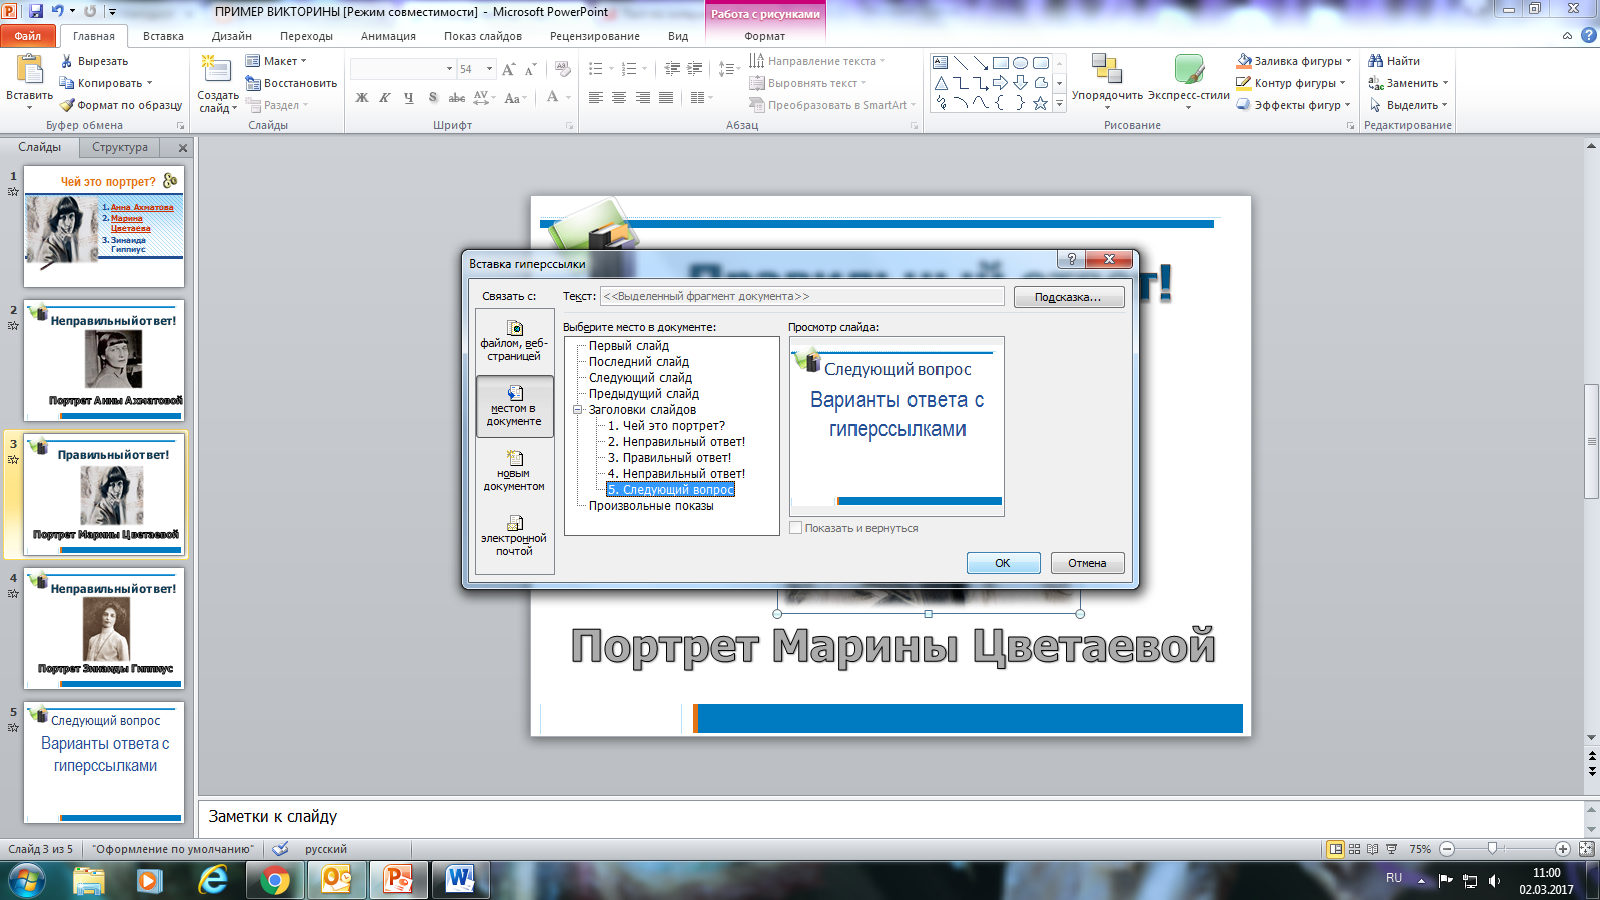Open Microsoft Word from the taskbar

tap(460, 880)
